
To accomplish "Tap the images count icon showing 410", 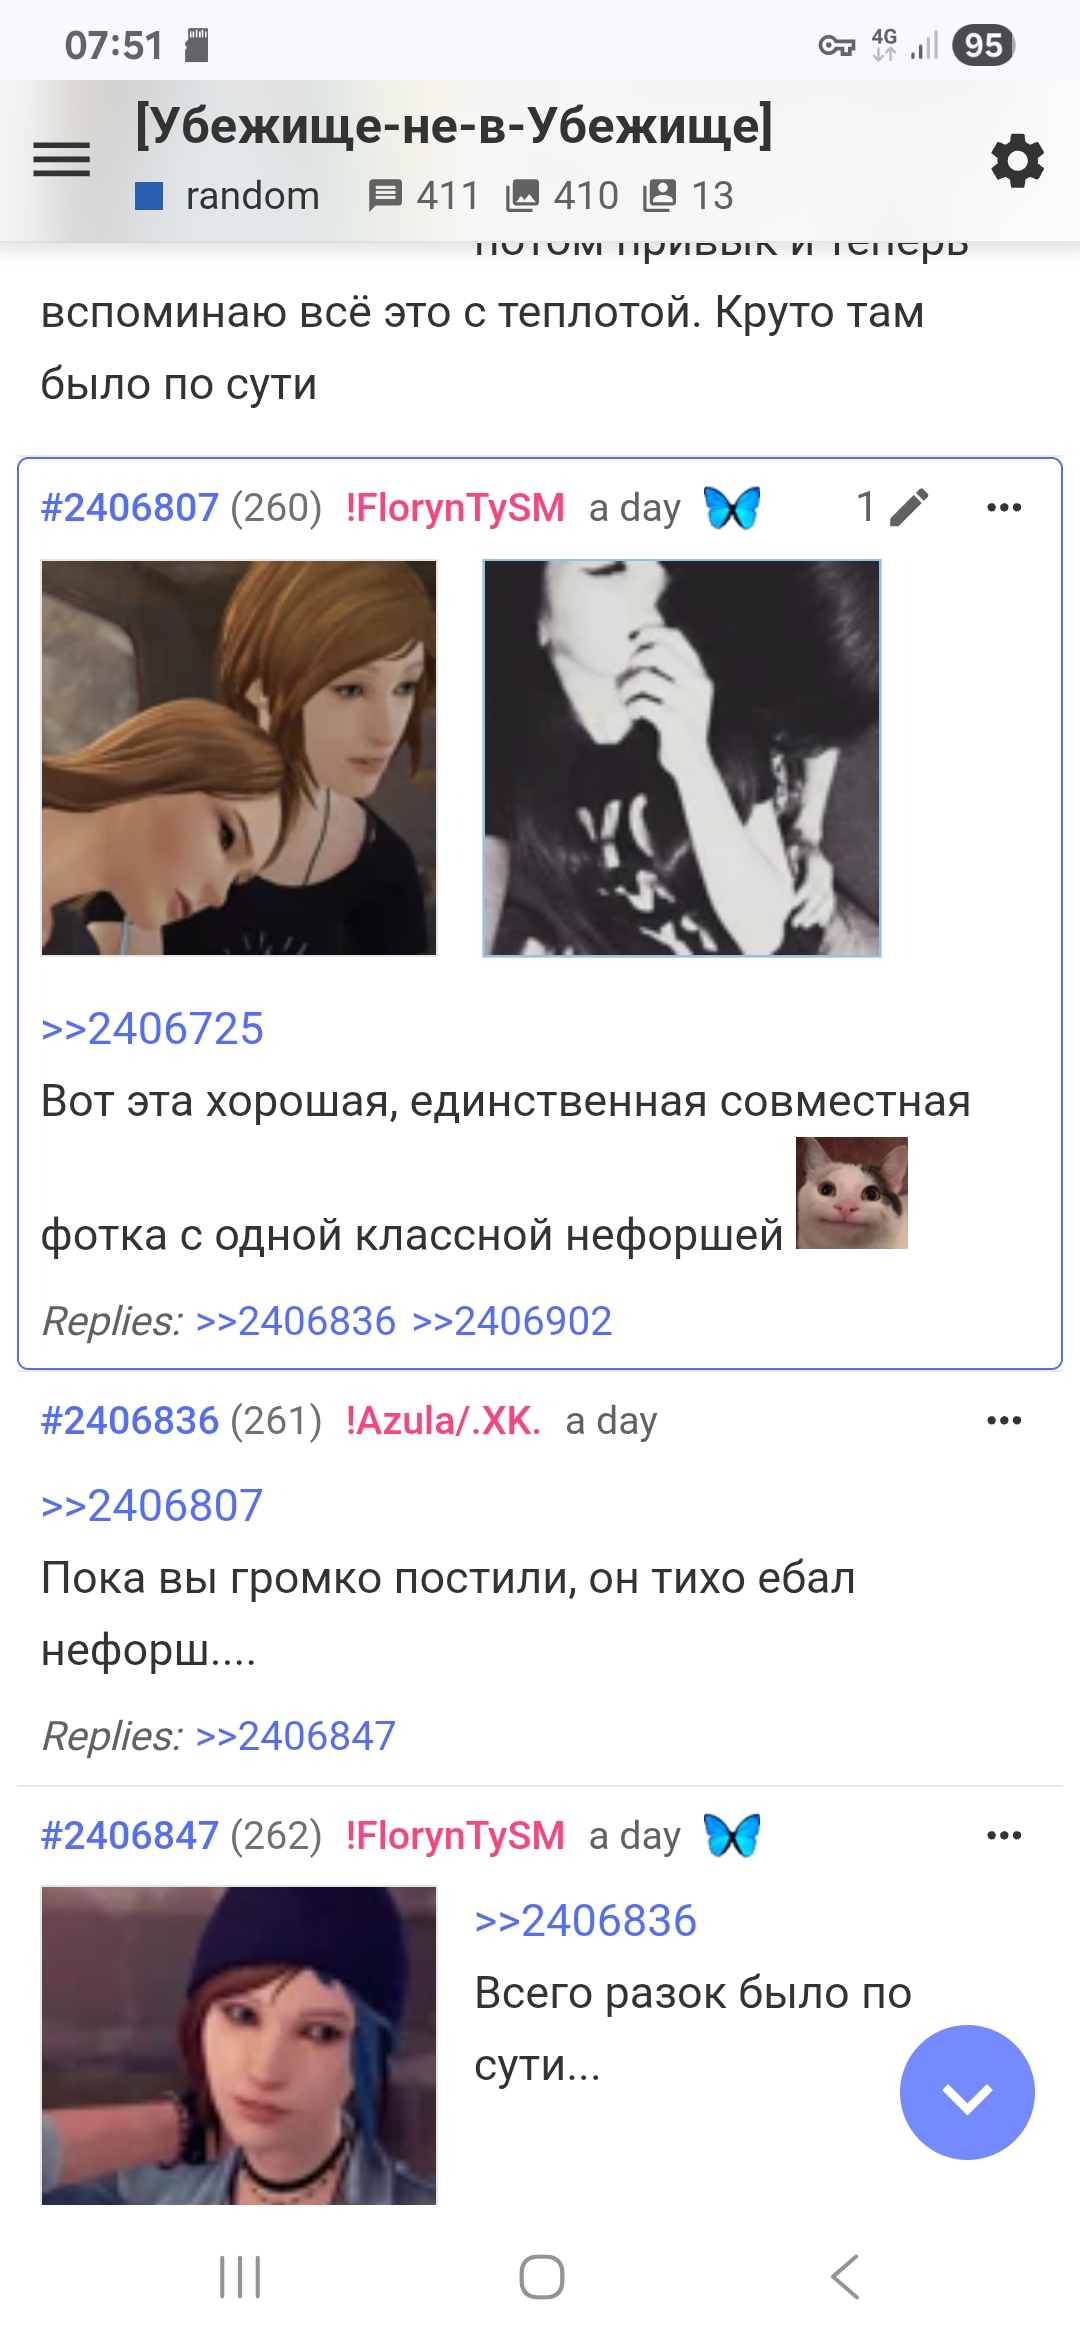I will click(523, 196).
